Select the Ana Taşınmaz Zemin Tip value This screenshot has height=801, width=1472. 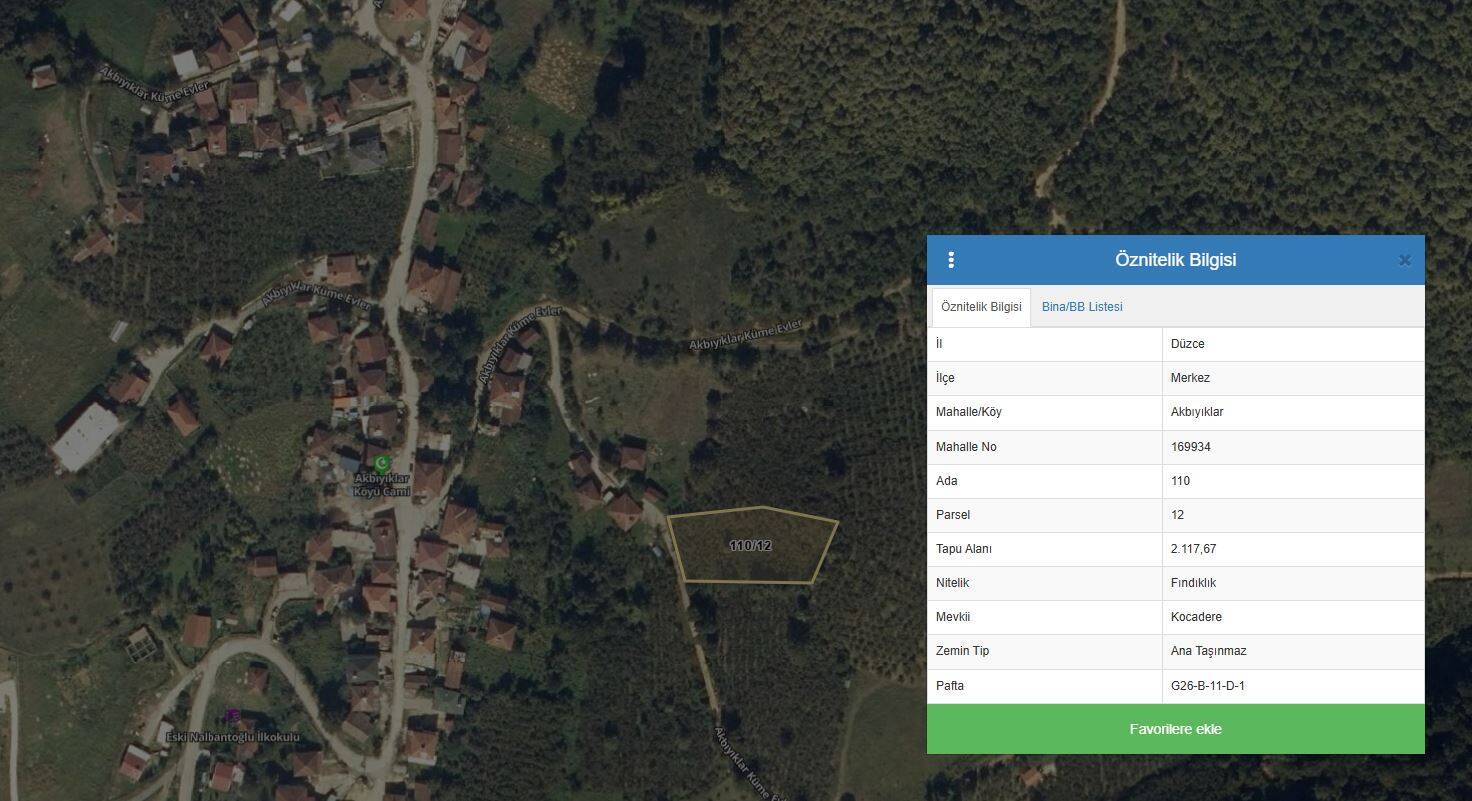pos(1208,651)
